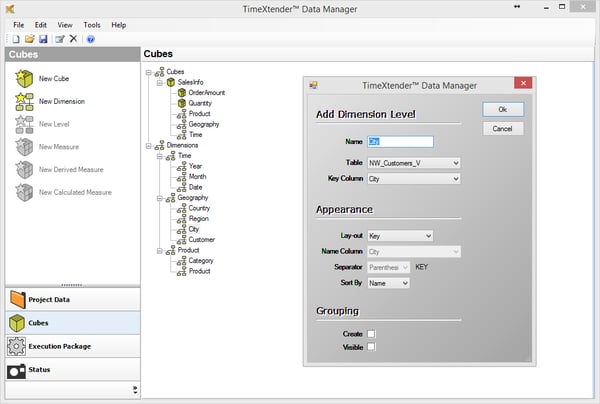Click the blue Help toolbar icon

tap(91, 39)
